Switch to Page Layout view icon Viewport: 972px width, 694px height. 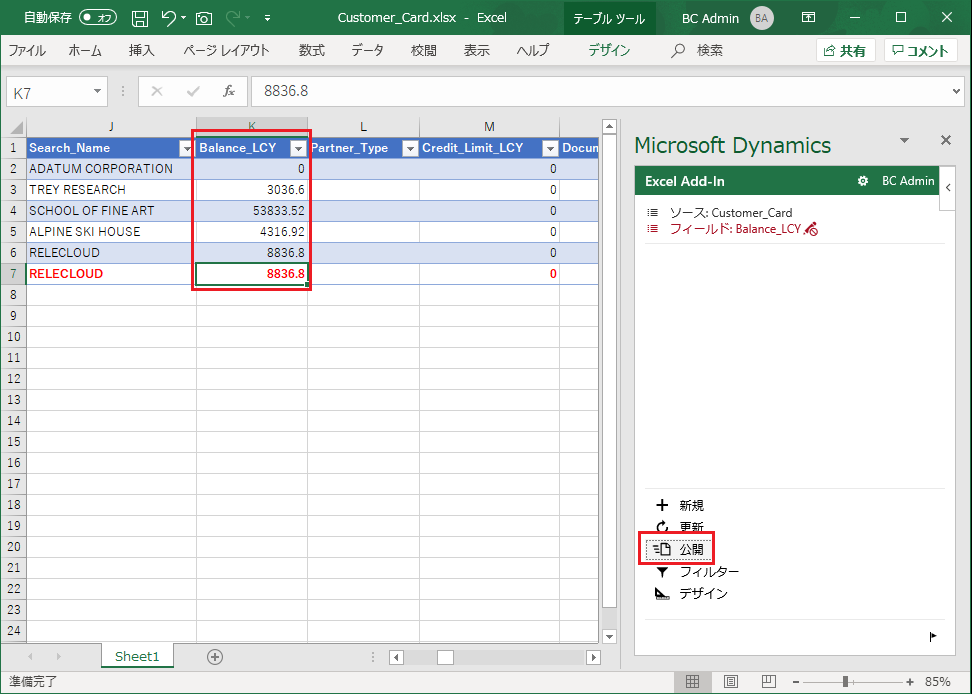[731, 682]
